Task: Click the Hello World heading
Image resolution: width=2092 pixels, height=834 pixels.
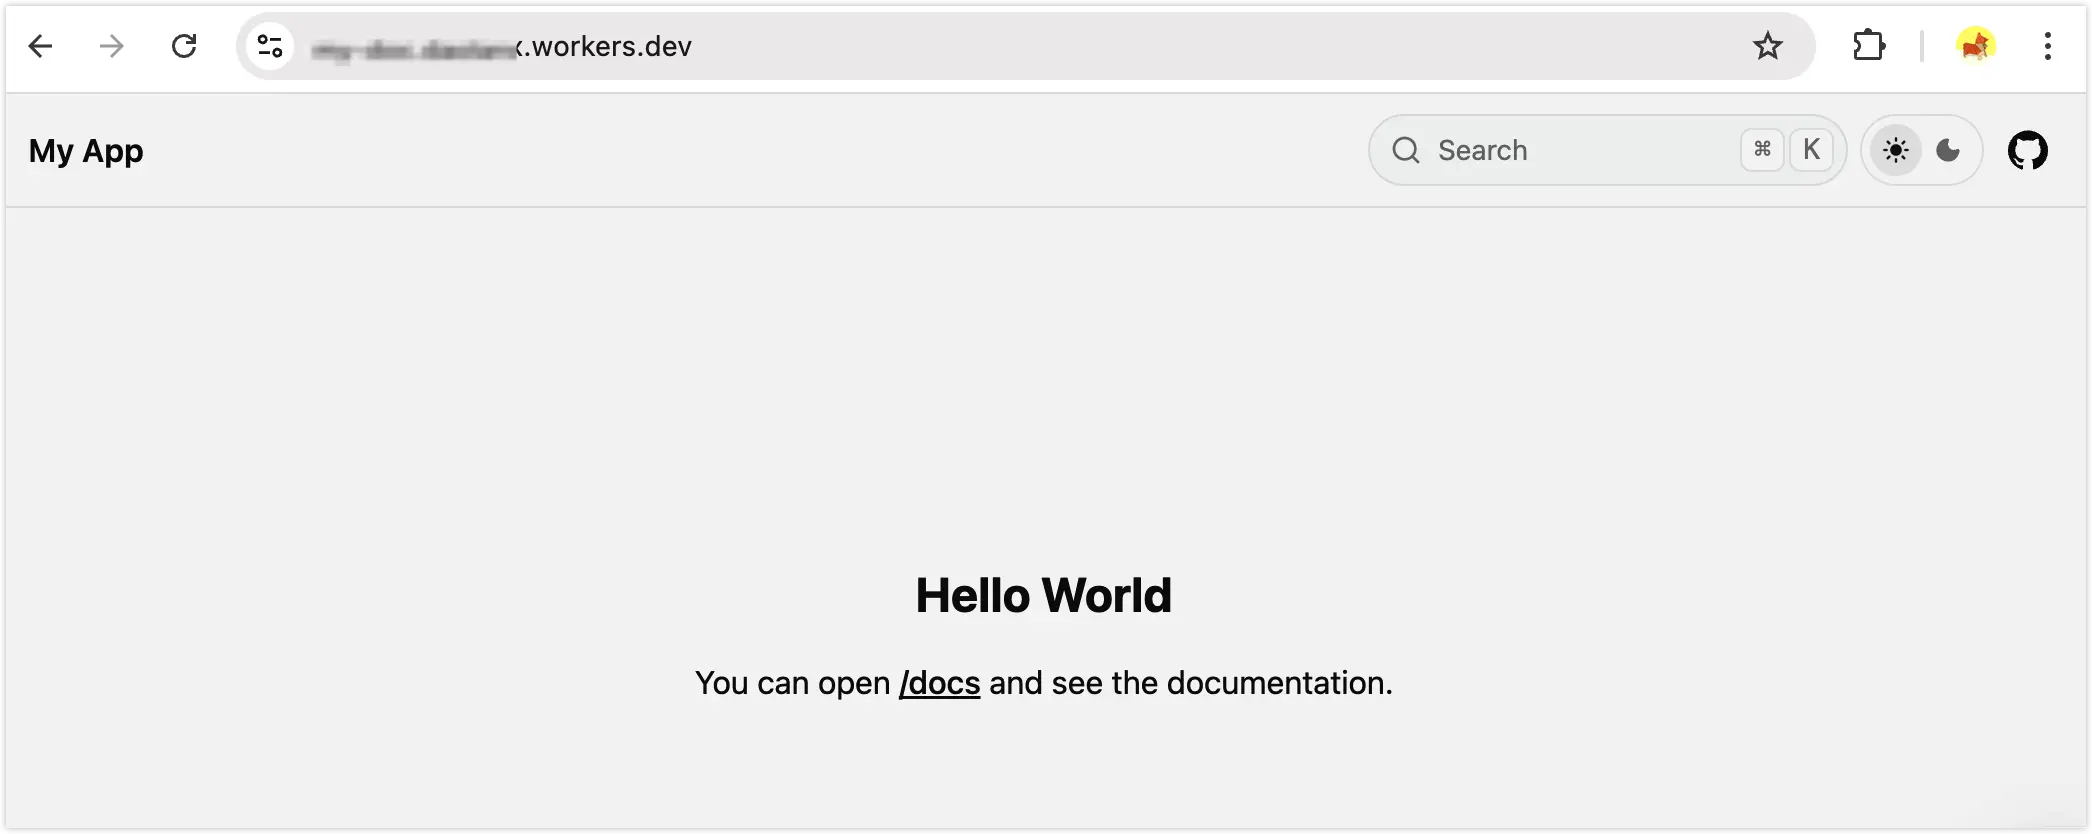Action: click(1043, 596)
